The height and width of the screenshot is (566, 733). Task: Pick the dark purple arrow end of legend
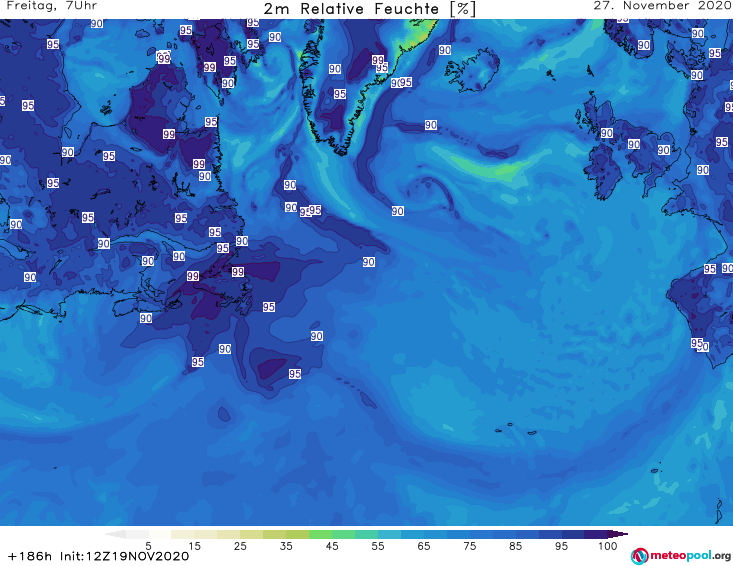[618, 534]
